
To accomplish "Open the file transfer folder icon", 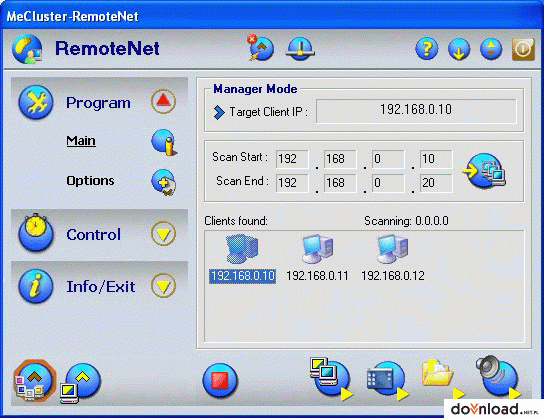I will [x=442, y=379].
